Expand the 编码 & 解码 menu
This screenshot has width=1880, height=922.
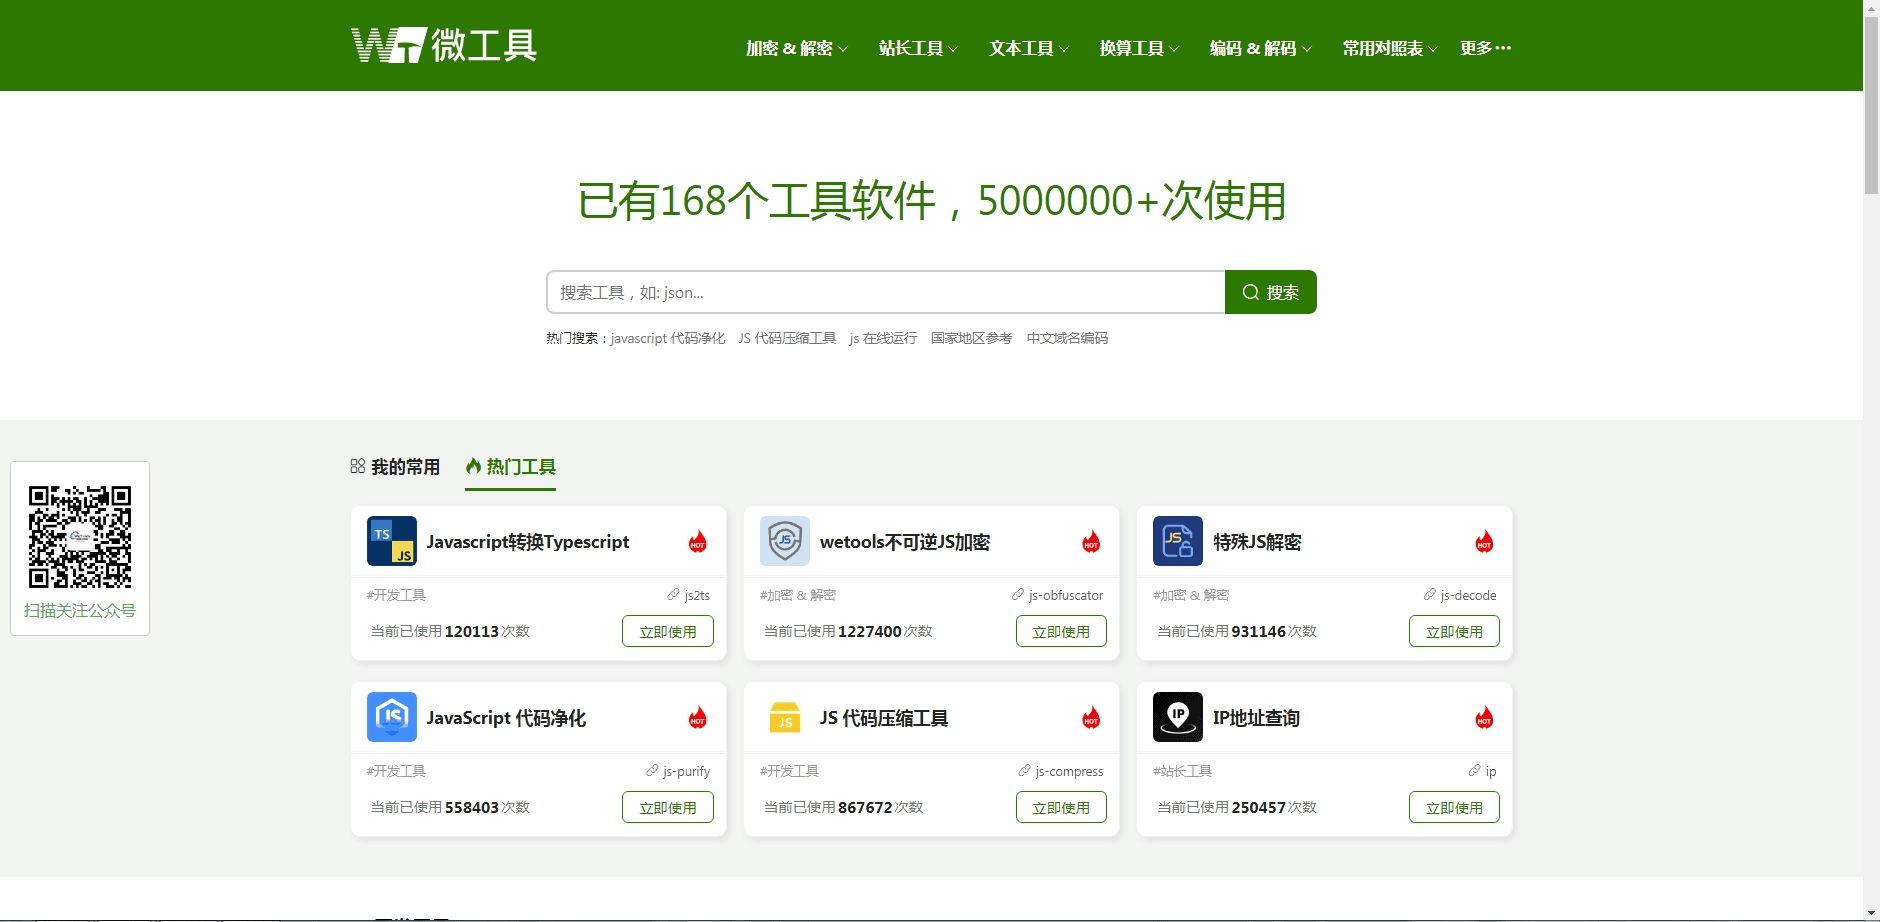tap(1260, 48)
